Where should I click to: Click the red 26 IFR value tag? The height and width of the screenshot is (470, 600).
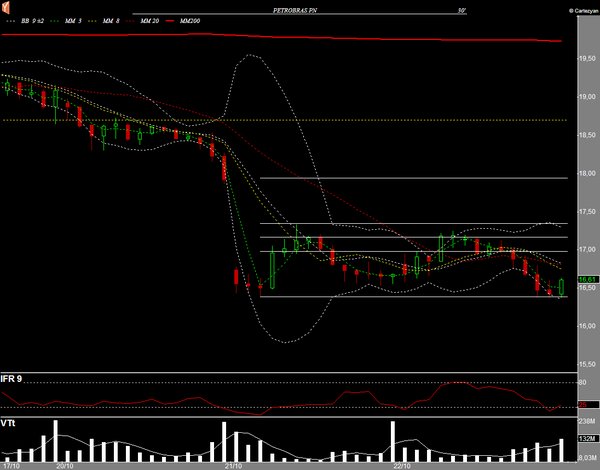pos(581,404)
